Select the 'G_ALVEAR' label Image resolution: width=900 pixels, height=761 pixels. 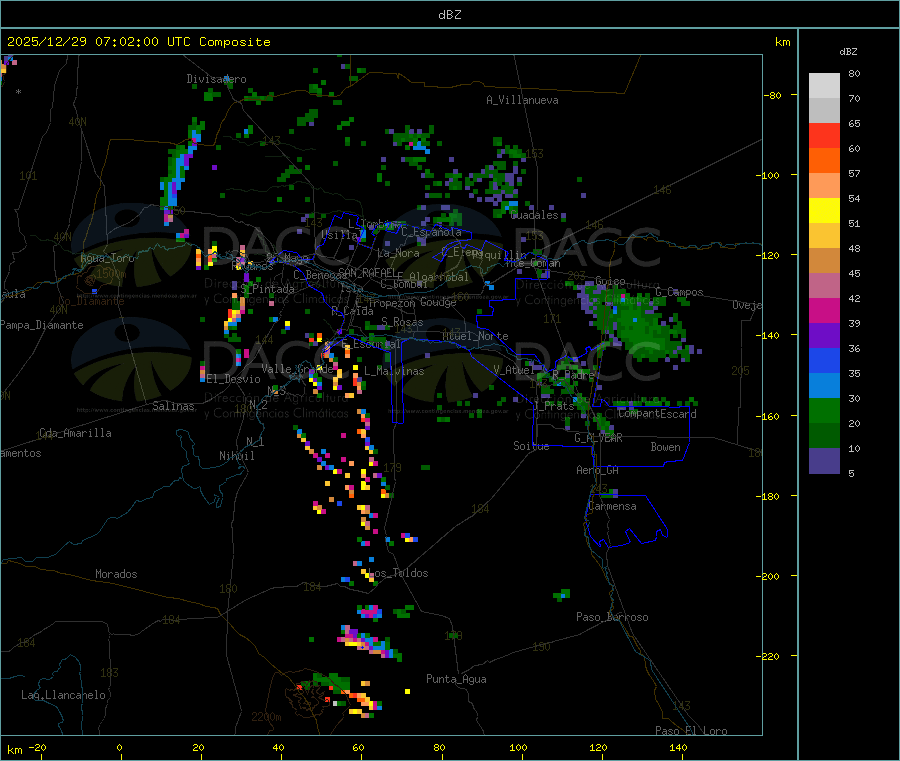(x=598, y=438)
